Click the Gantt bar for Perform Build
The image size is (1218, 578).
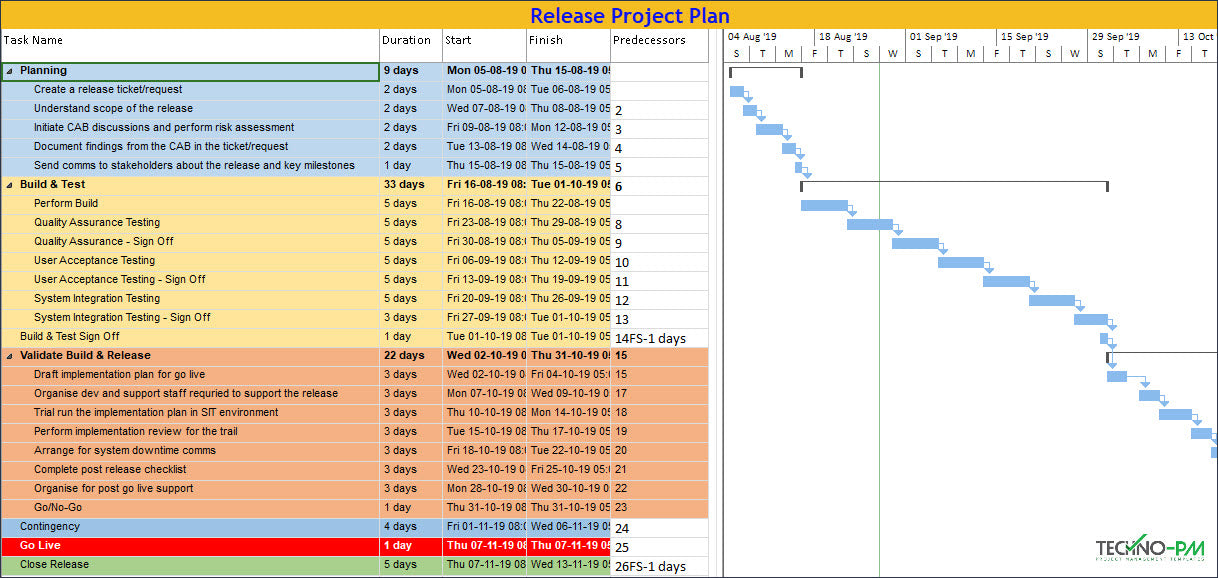824,204
